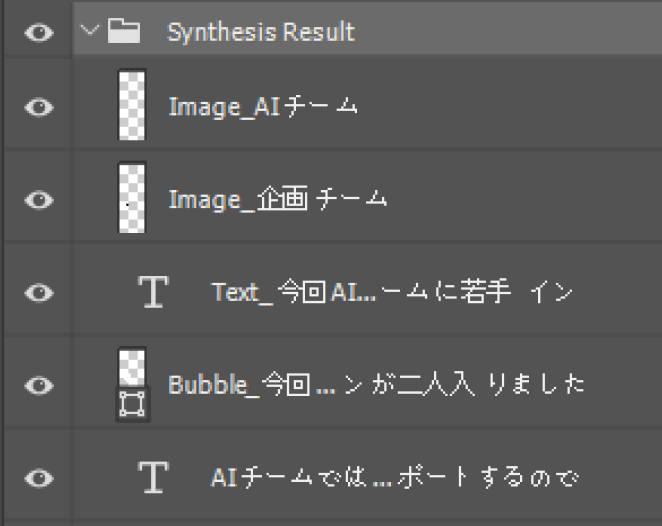Hide the Image_企画チーム layer
This screenshot has height=526, width=662.
click(x=39, y=200)
